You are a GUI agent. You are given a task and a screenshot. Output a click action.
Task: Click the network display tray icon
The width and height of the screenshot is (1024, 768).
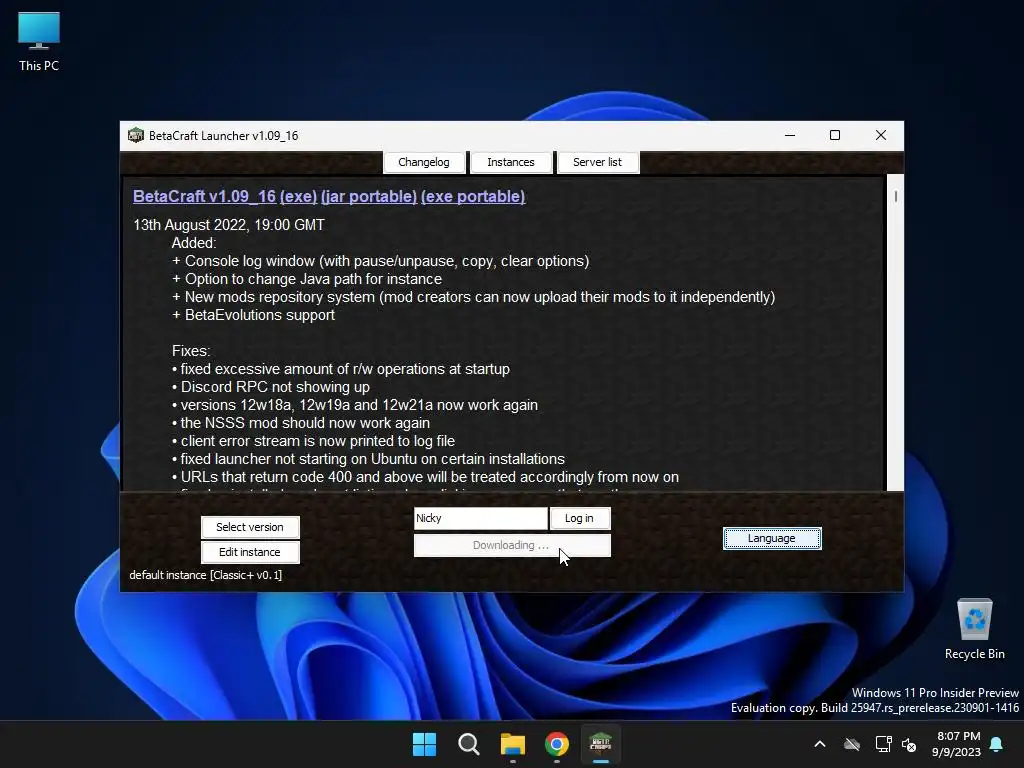coord(883,744)
